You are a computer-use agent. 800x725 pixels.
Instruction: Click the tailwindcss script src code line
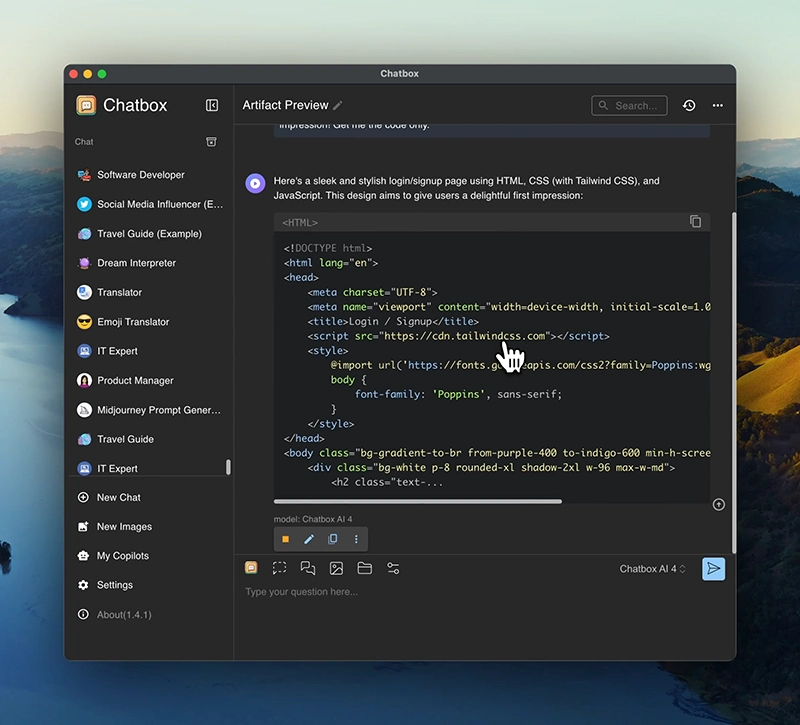458,336
